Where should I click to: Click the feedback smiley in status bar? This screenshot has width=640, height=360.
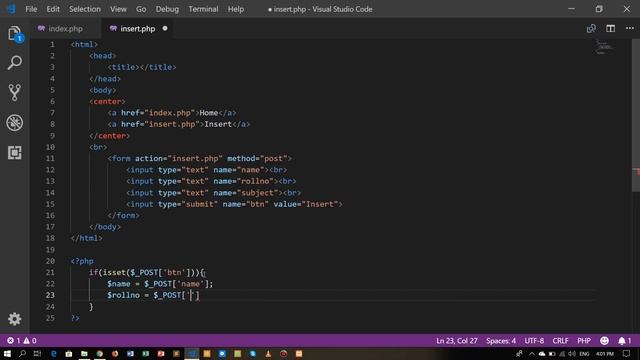[604, 340]
